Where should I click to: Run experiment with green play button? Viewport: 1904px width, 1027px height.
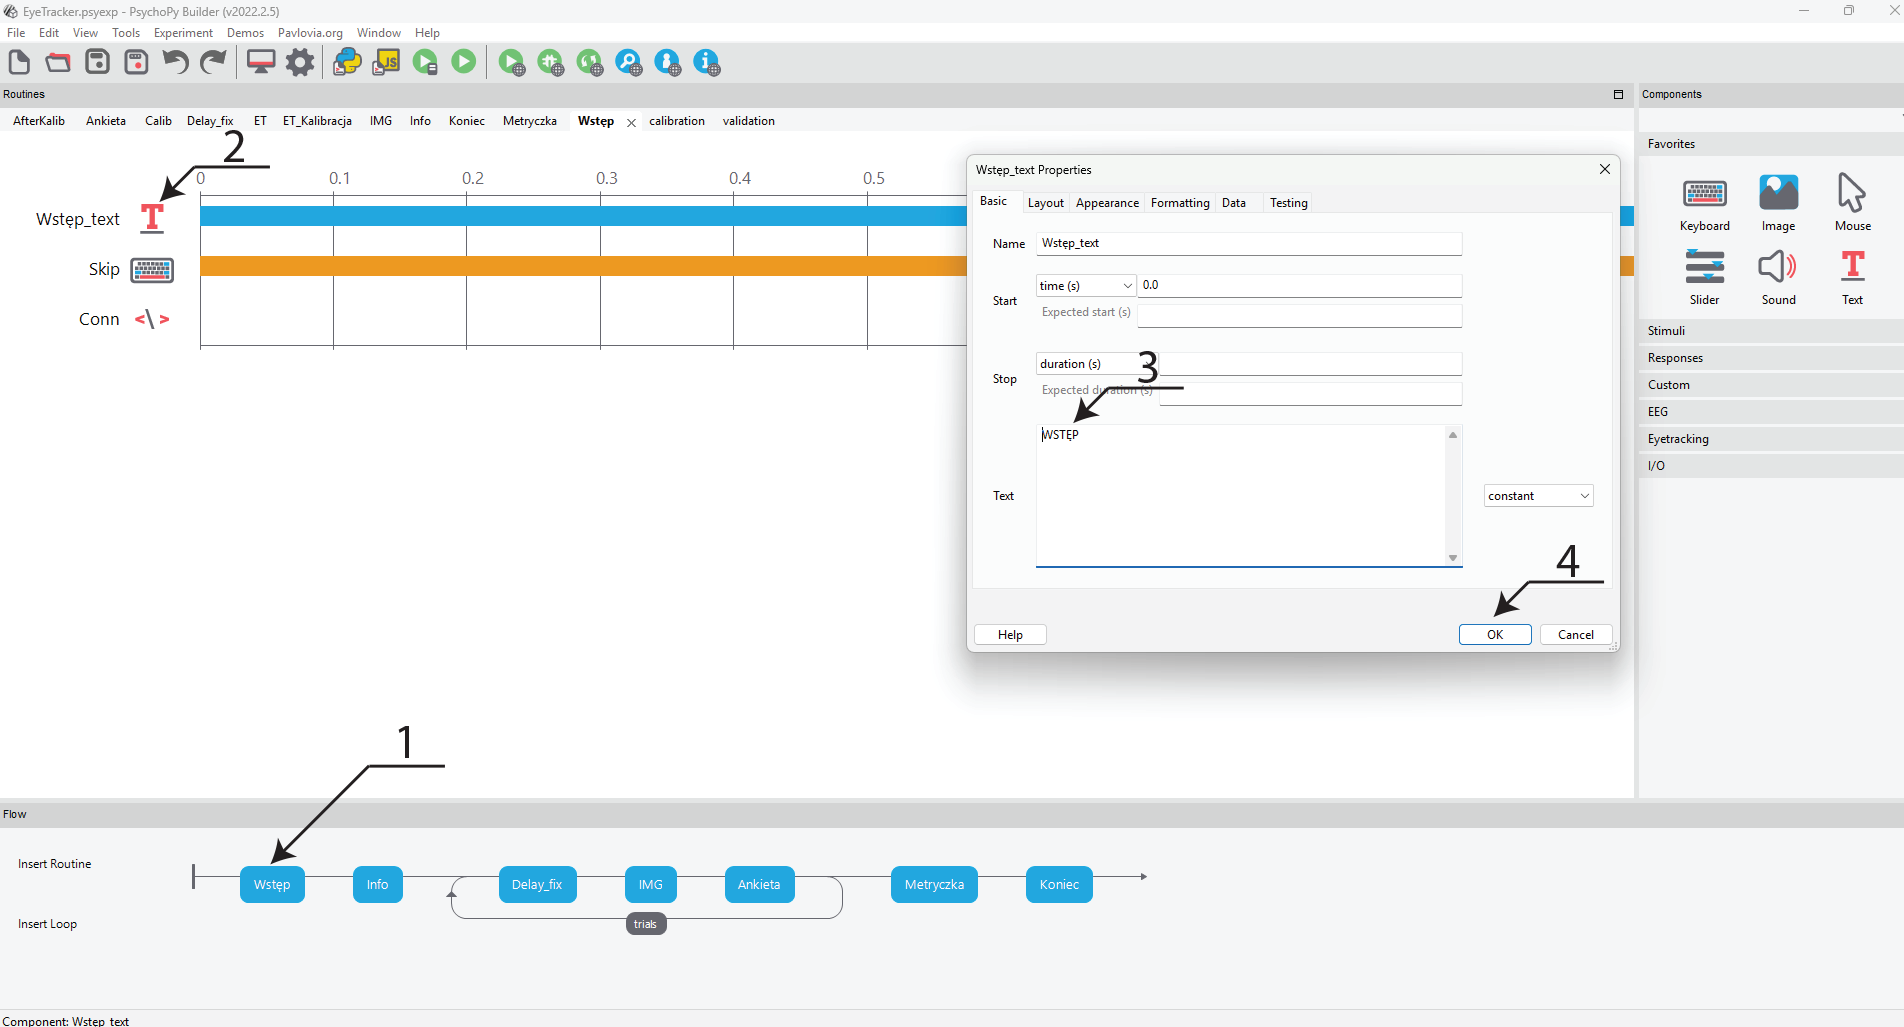pos(464,62)
